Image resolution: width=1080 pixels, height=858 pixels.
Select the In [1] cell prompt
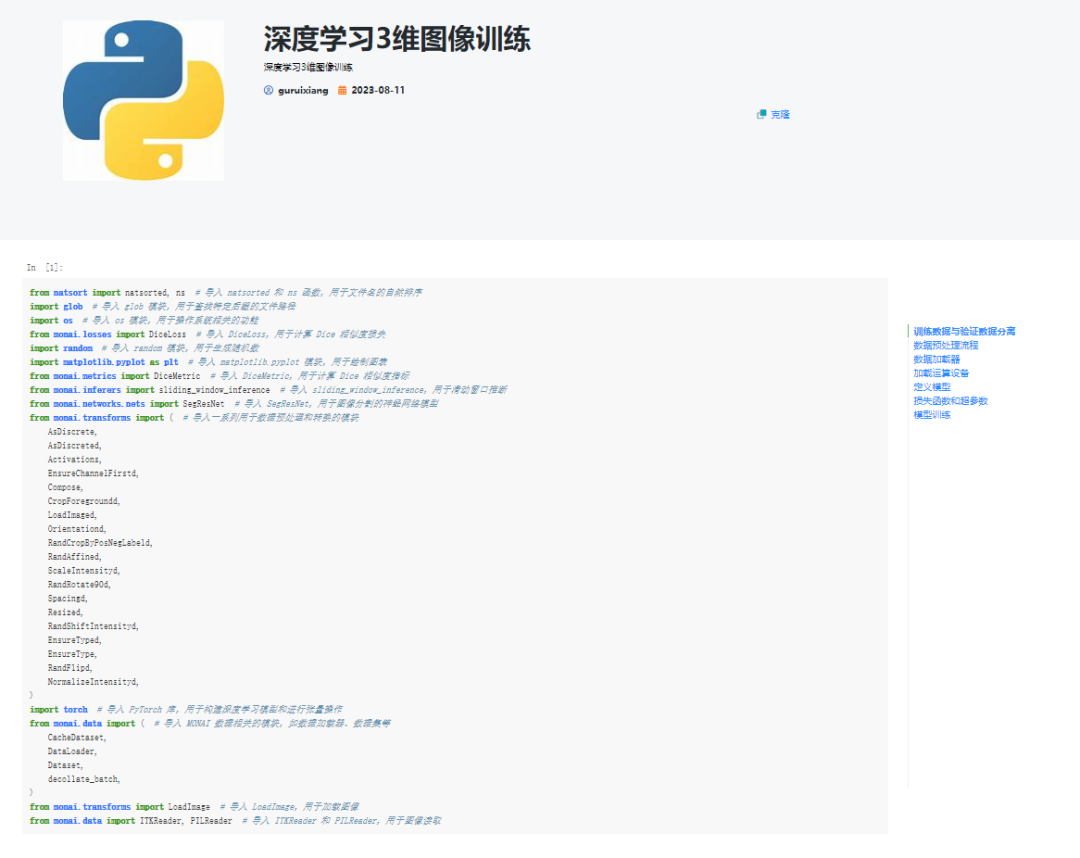(x=45, y=267)
